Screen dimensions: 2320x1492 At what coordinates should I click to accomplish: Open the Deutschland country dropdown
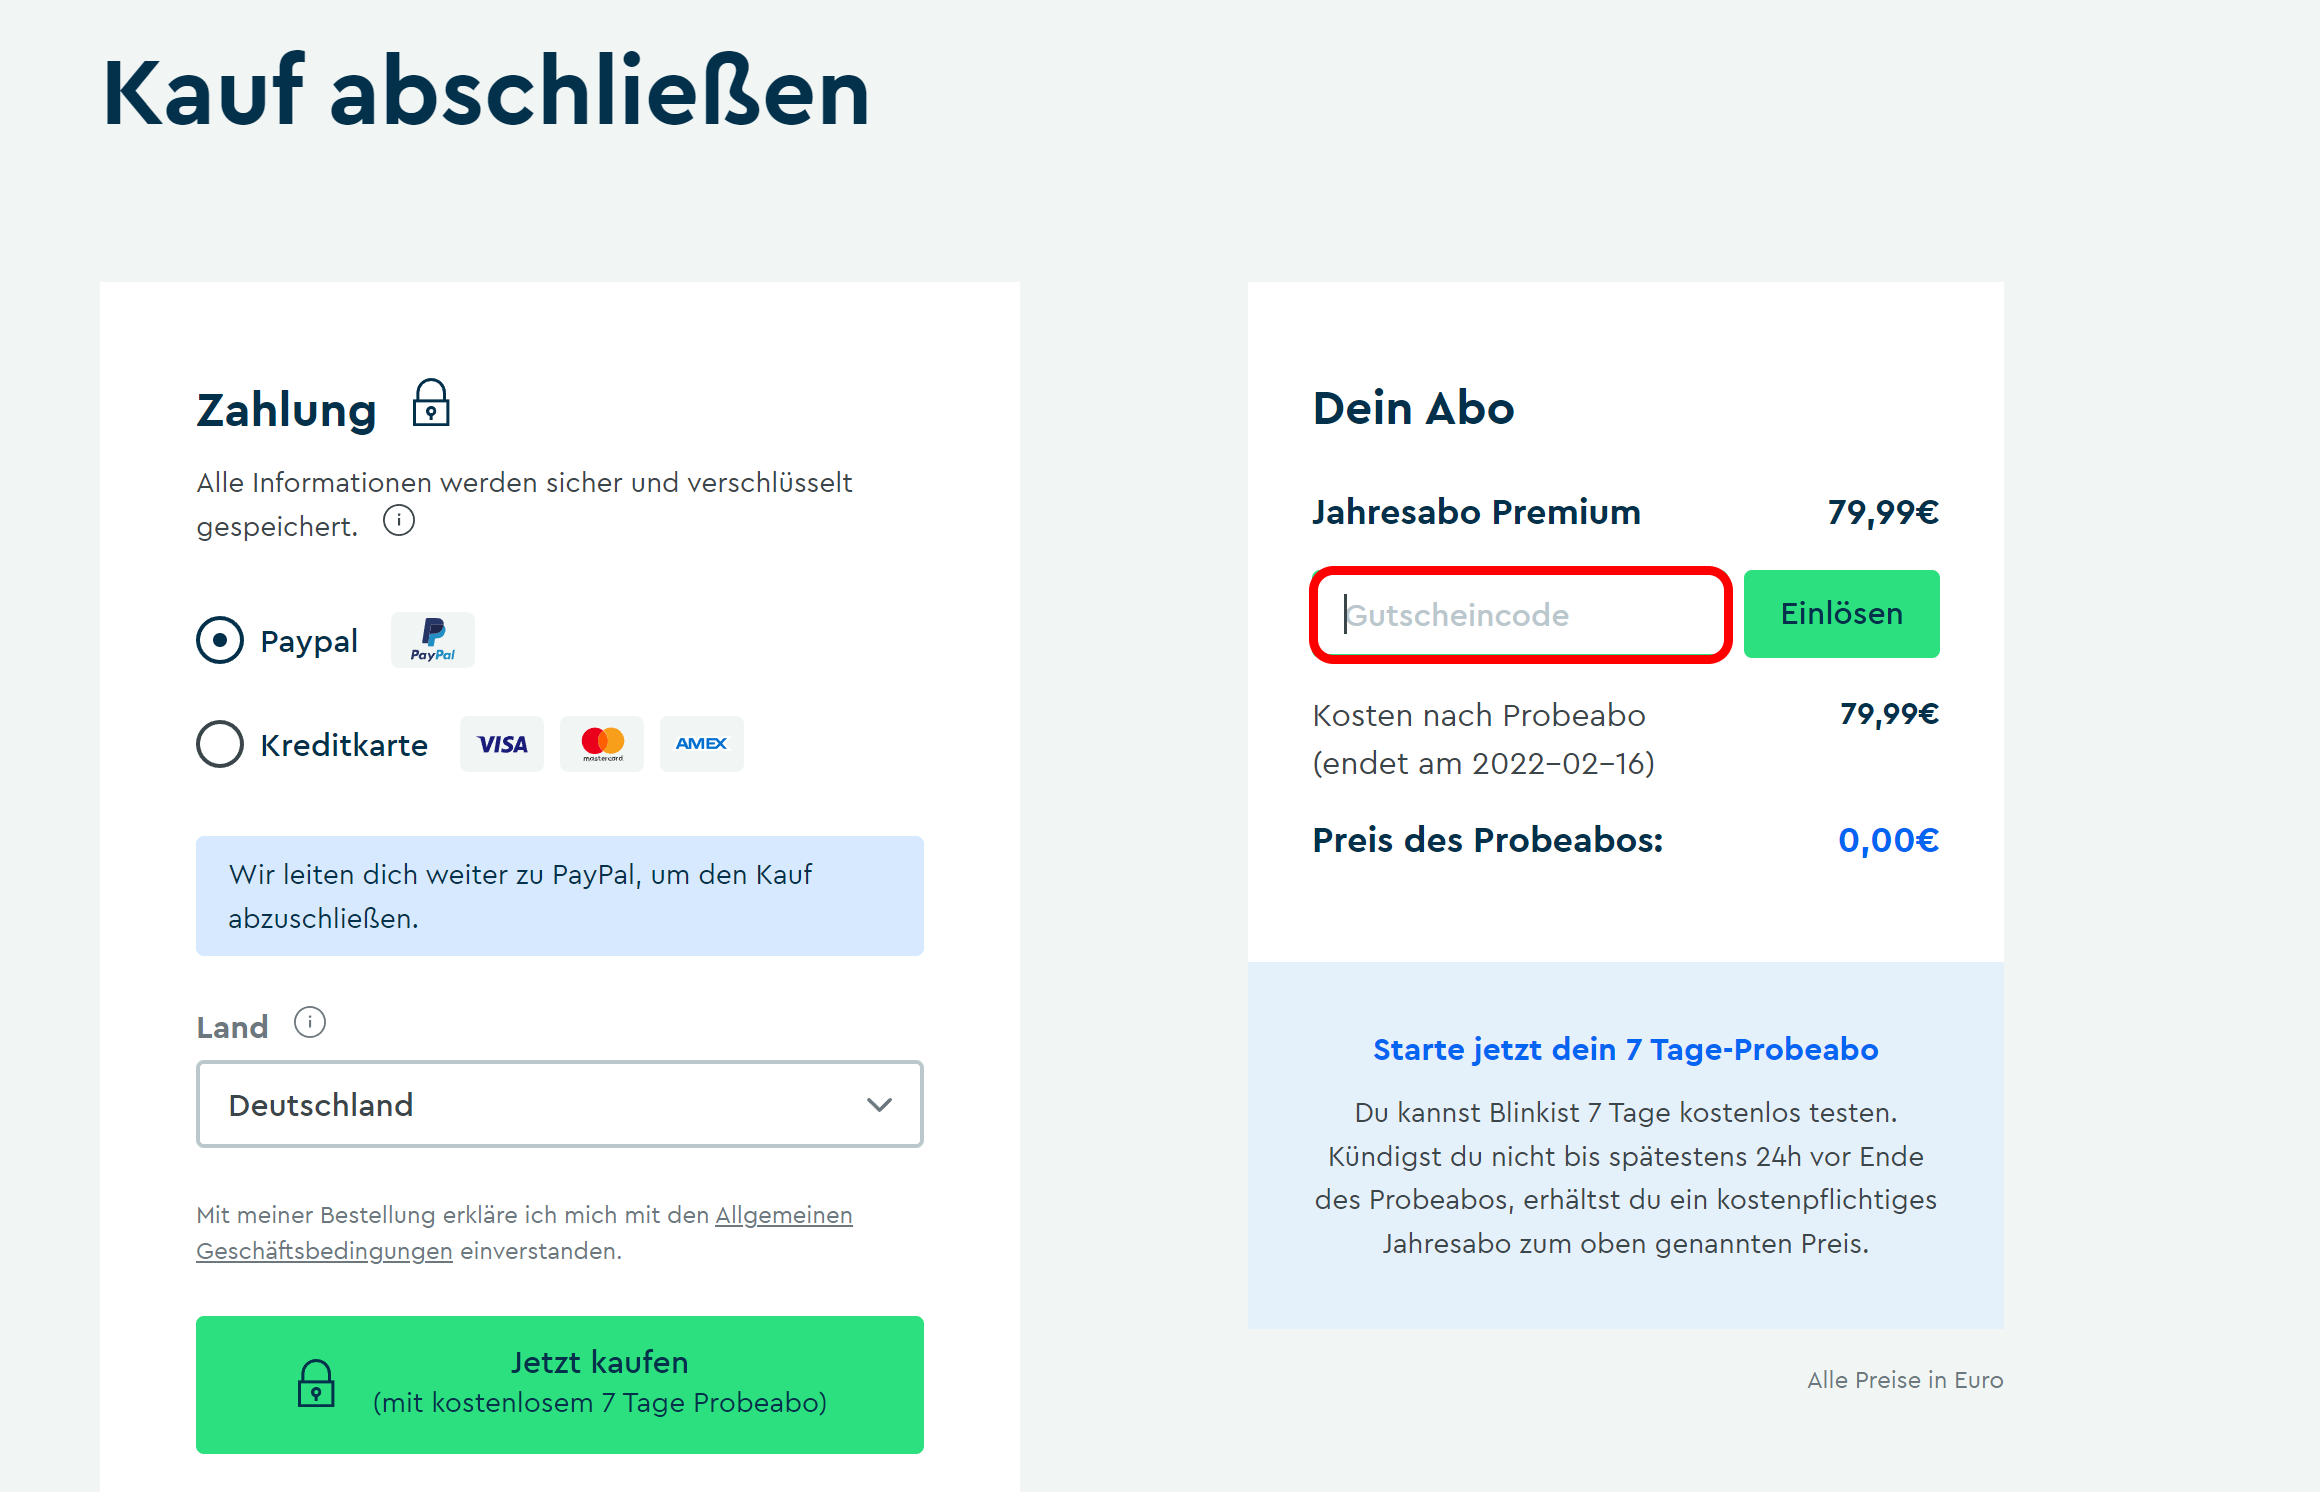point(560,1104)
